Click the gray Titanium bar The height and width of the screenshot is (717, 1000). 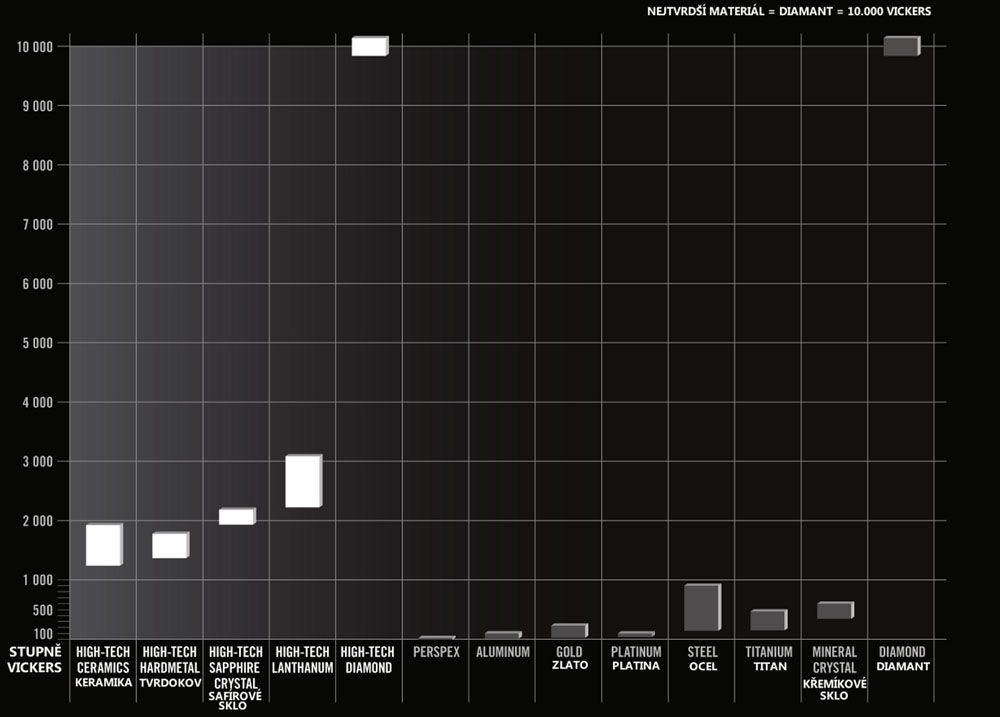(768, 620)
